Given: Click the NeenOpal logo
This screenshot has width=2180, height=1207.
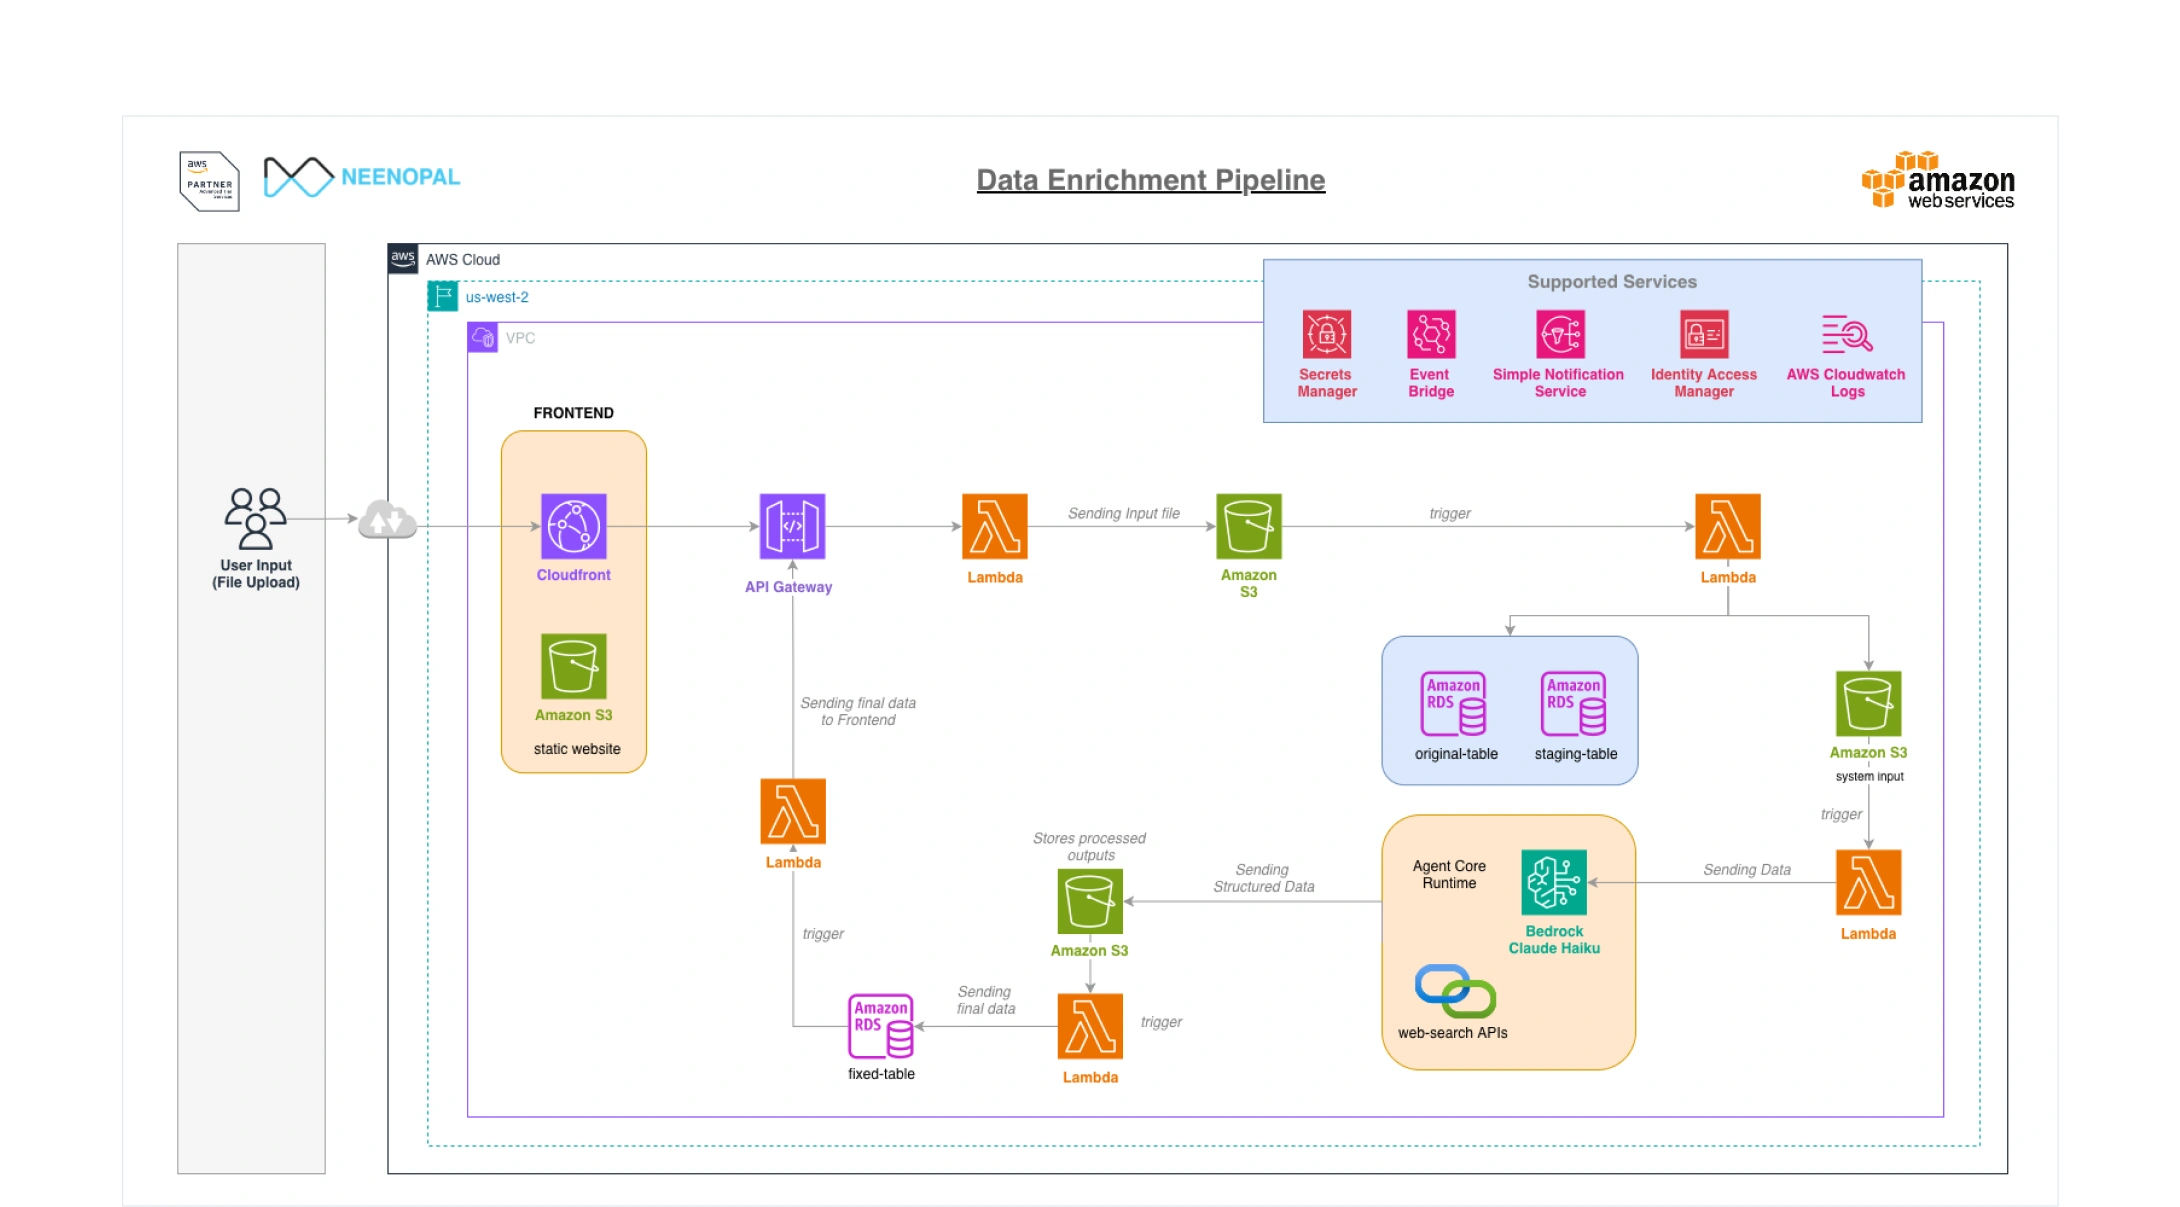Looking at the screenshot, I should point(361,177).
